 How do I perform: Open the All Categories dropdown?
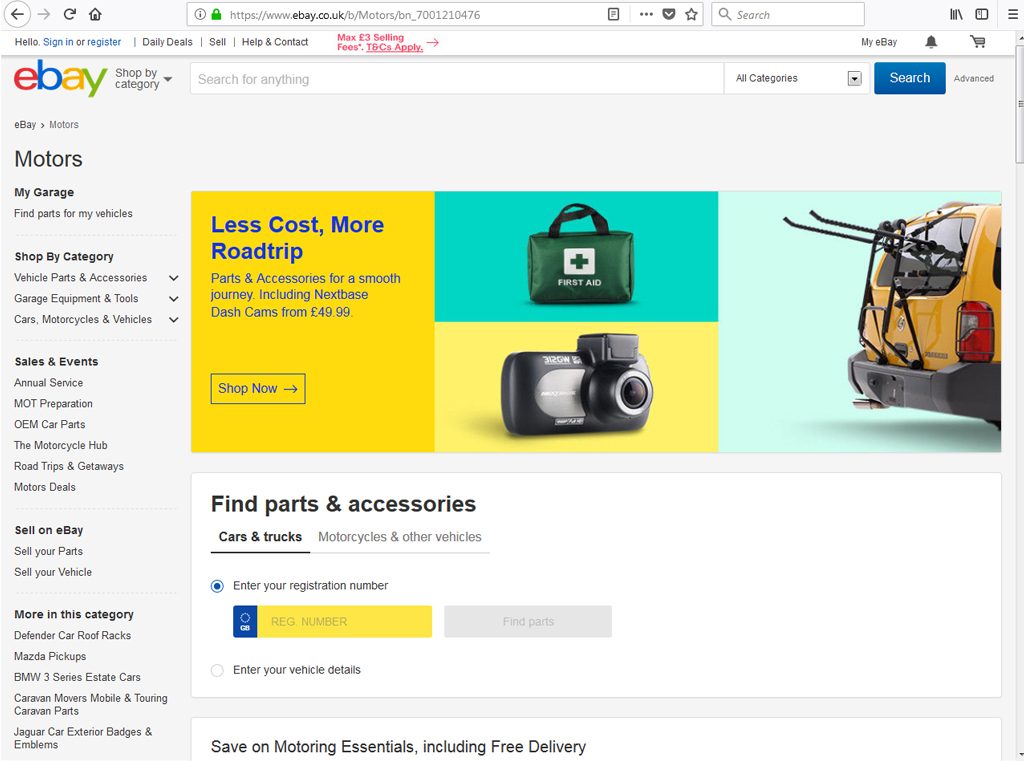pyautogui.click(x=798, y=78)
